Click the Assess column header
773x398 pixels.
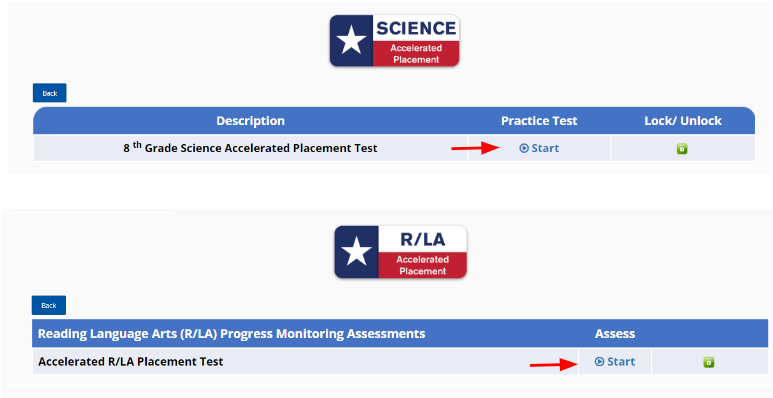tap(615, 334)
